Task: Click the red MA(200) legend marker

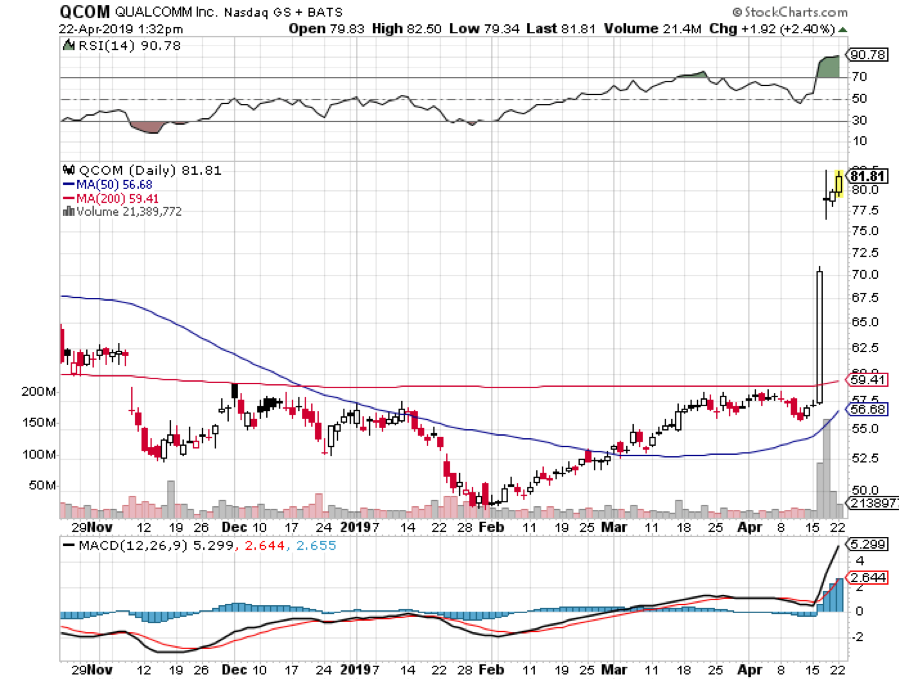Action: point(68,198)
